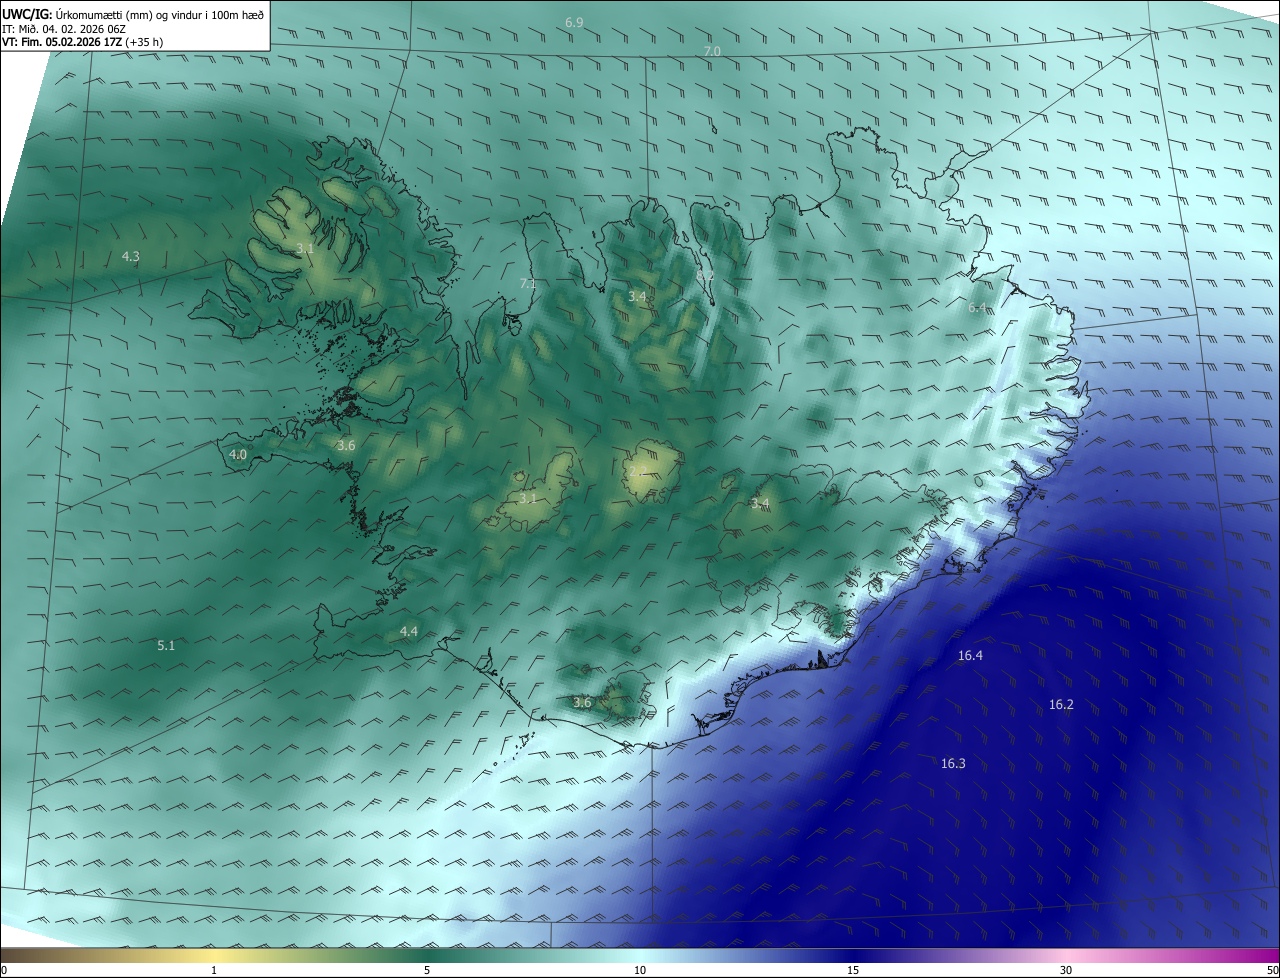Screen dimensions: 1280x978
Task: Click the map value 4.4
Action: (408, 631)
